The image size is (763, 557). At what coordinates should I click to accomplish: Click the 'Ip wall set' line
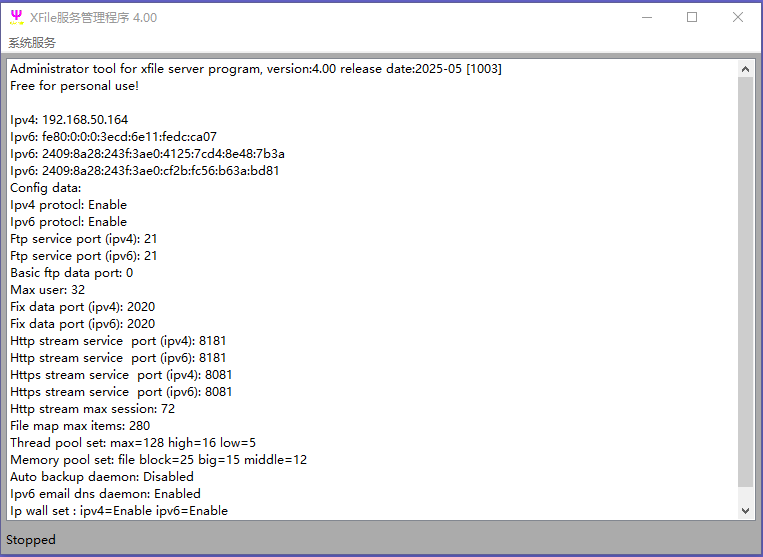(119, 511)
